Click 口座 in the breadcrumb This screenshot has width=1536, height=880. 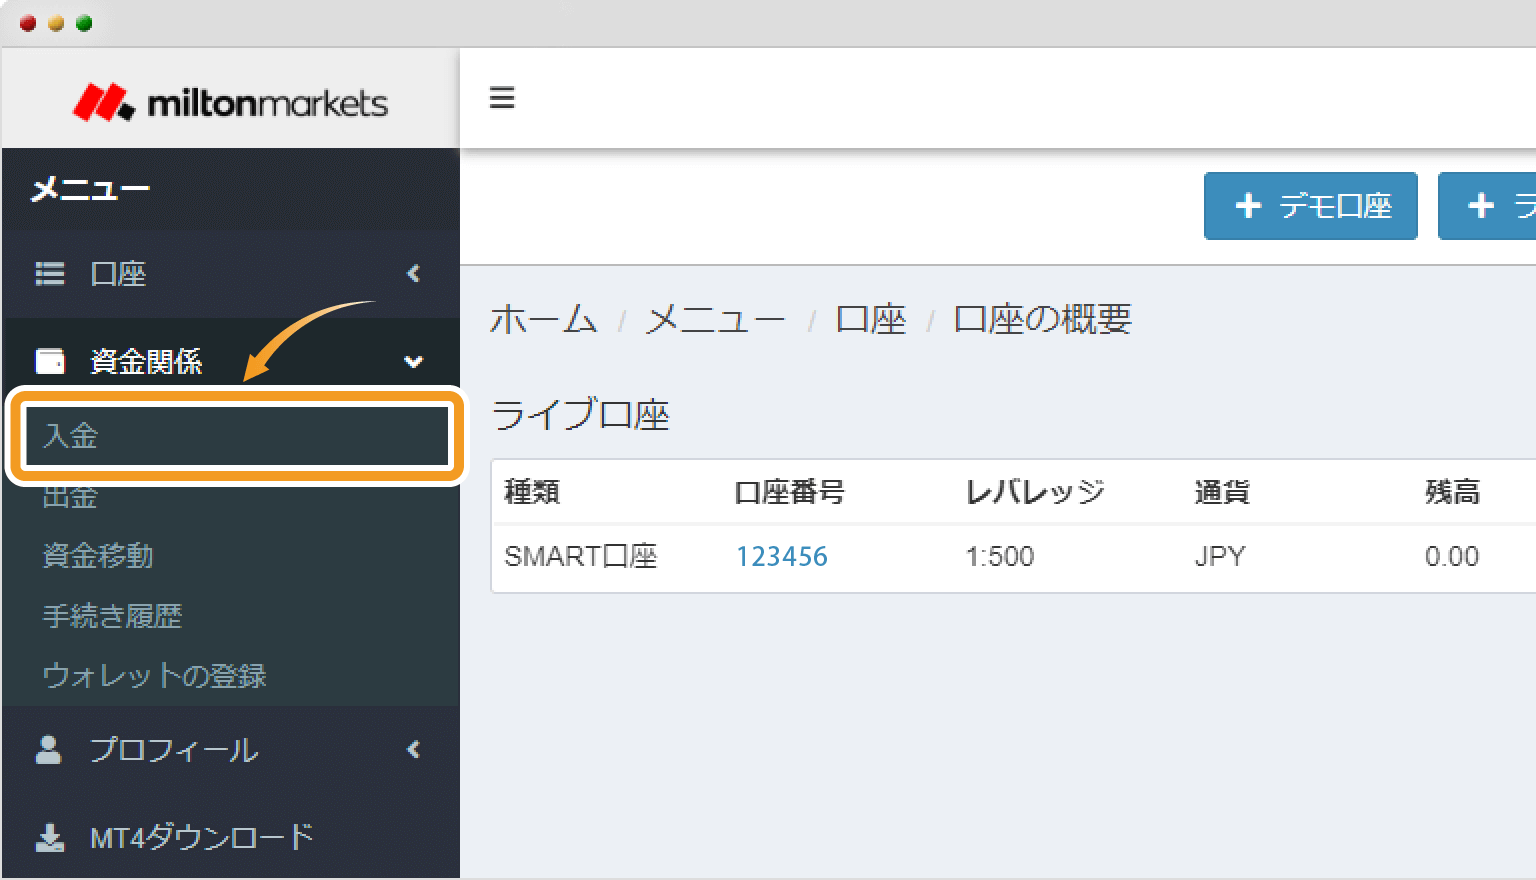coord(871,320)
